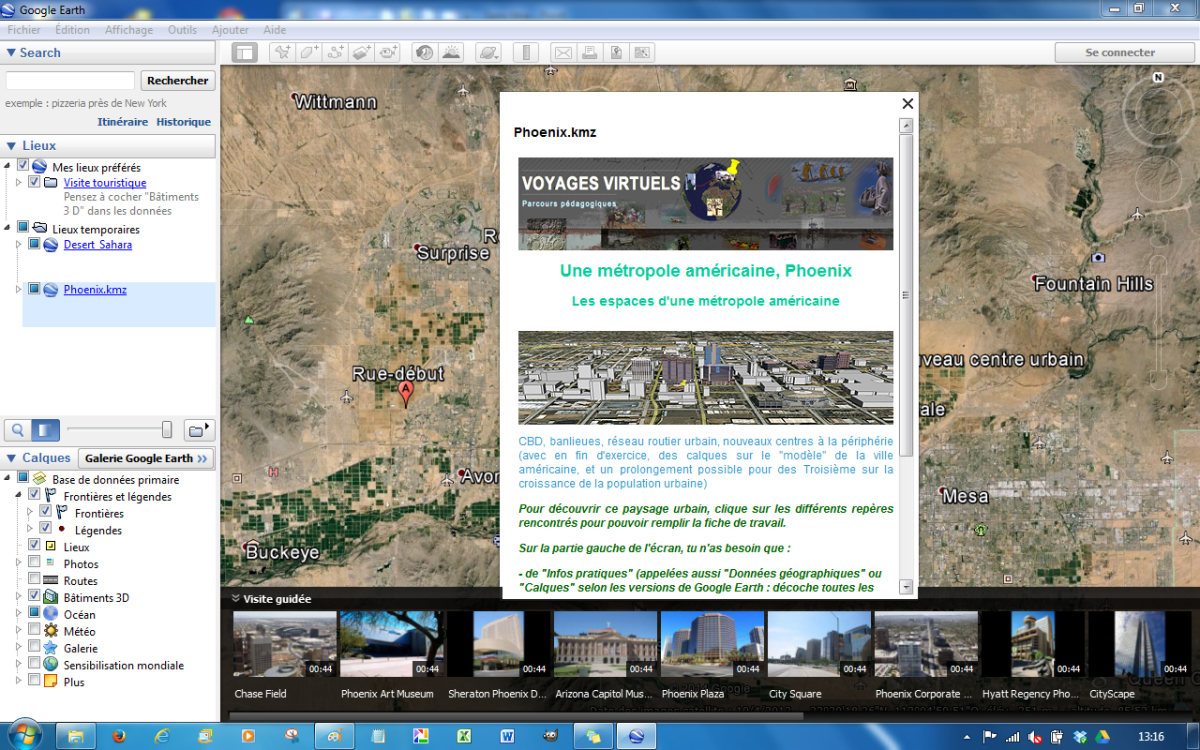The image size is (1200, 750).
Task: Add a placemark with the pushpin tool
Action: [282, 52]
